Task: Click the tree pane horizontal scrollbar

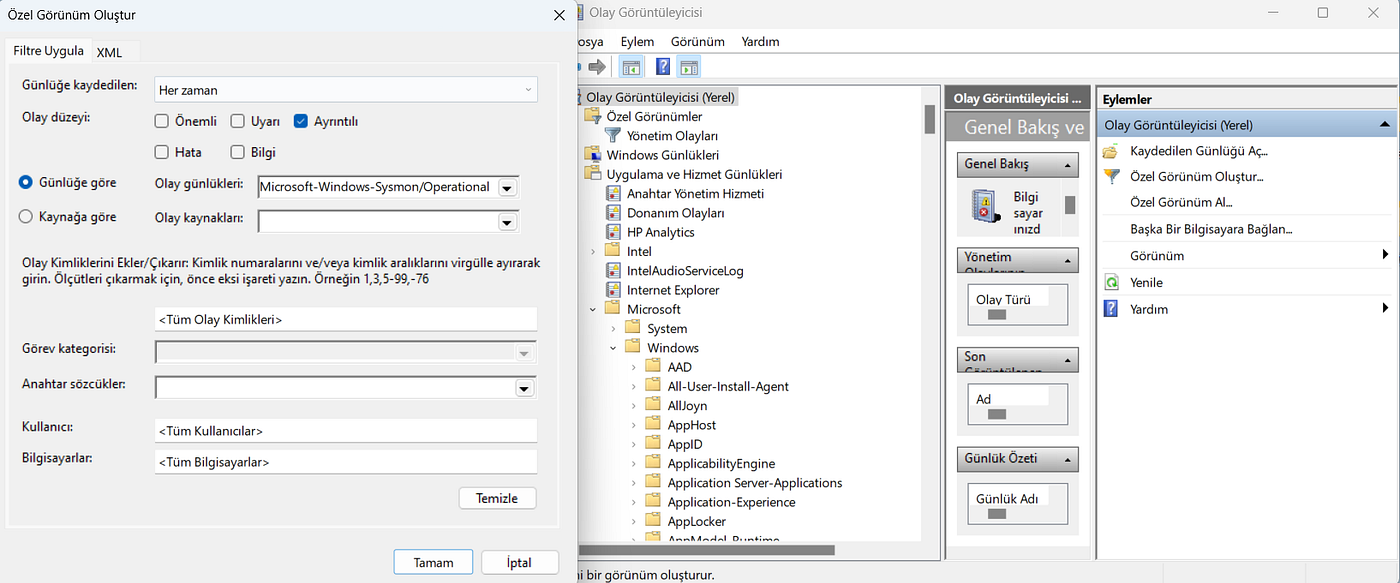Action: 705,550
